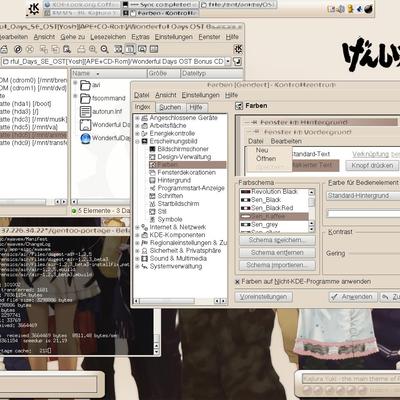The image size is (400, 400).
Task: Click the Go icon beside location bar
Action: coord(237,61)
